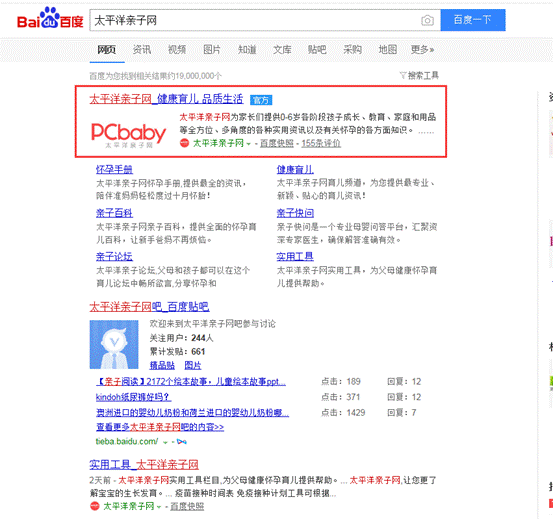Viewport: 553px width, 519px height.
Task: Click the PCbaby logo thumbnail
Action: tap(129, 135)
